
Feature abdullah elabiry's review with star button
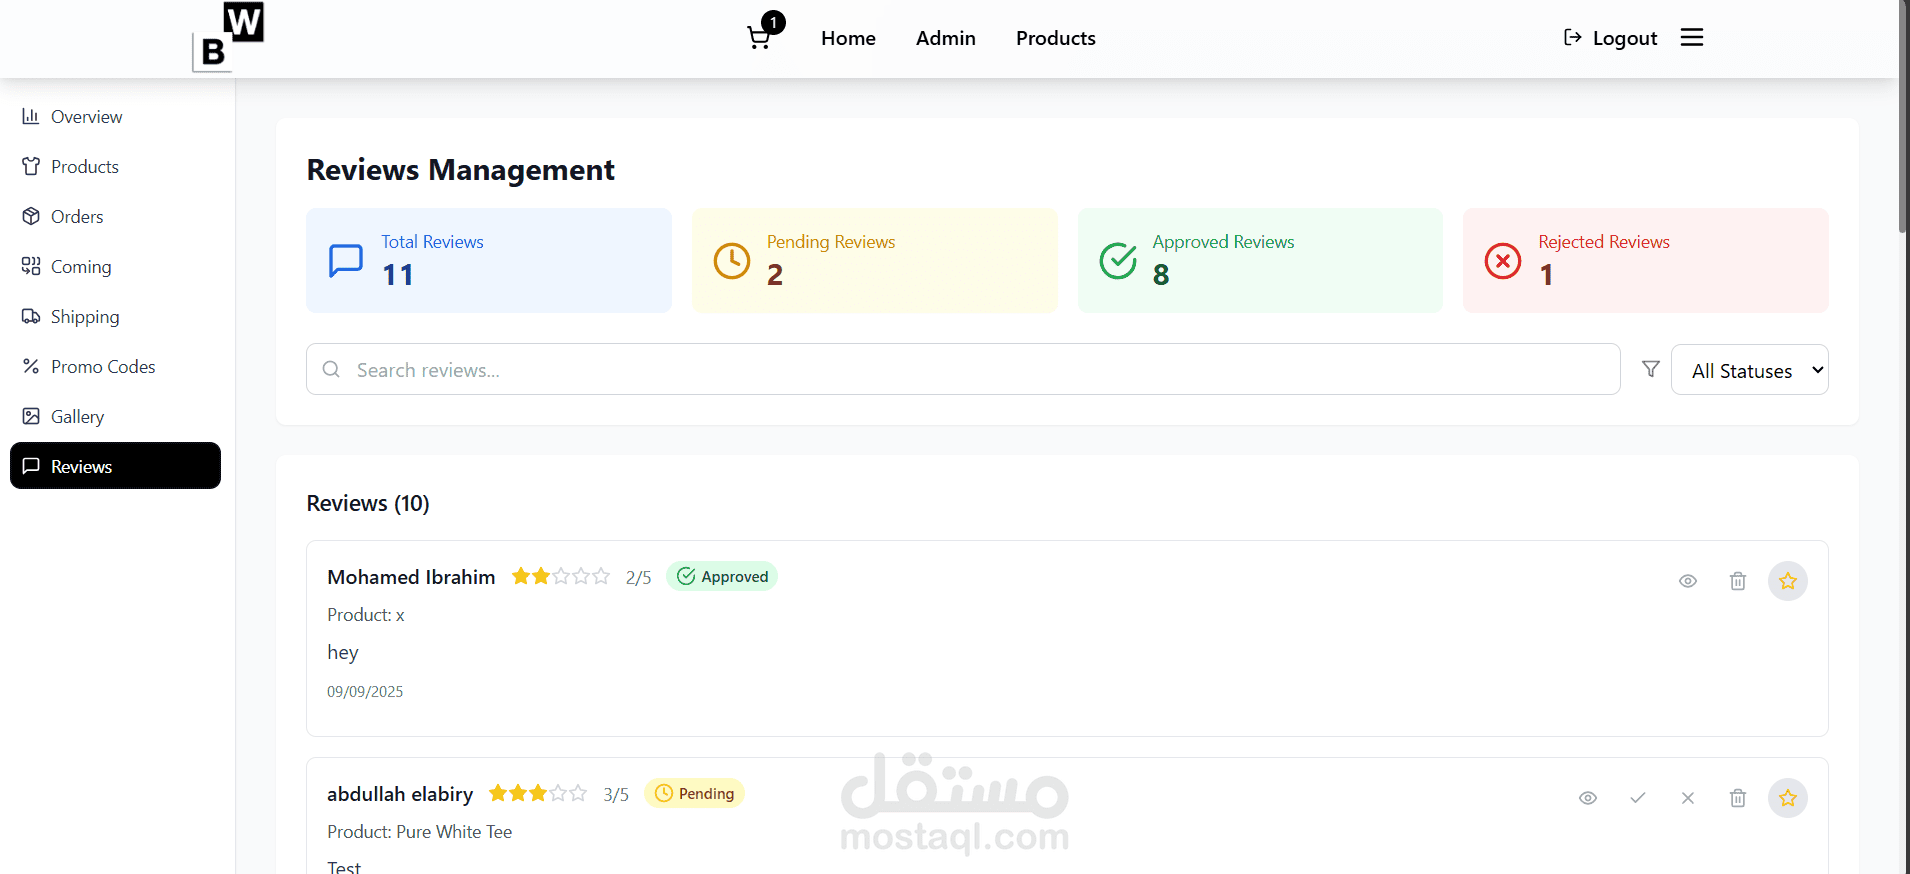(x=1788, y=798)
